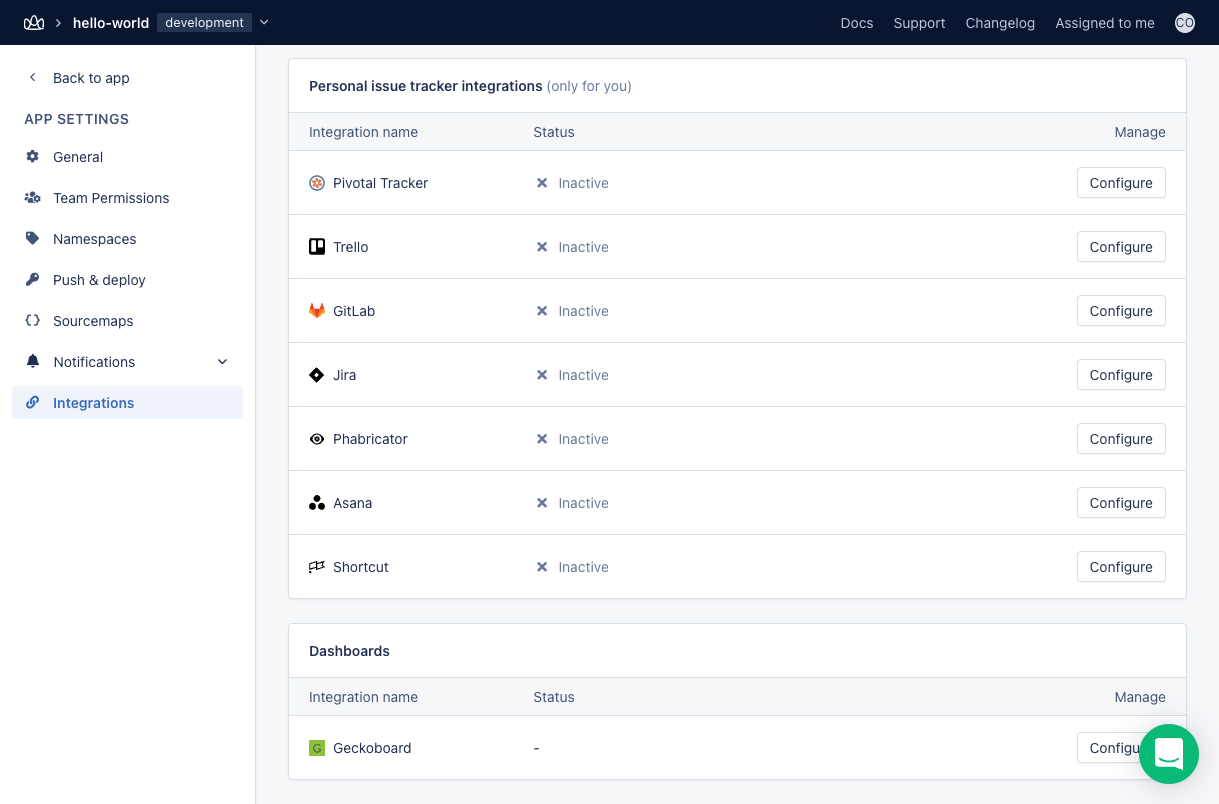Click the Pivotal Tracker inactive X icon
The height and width of the screenshot is (804, 1219).
tap(542, 183)
